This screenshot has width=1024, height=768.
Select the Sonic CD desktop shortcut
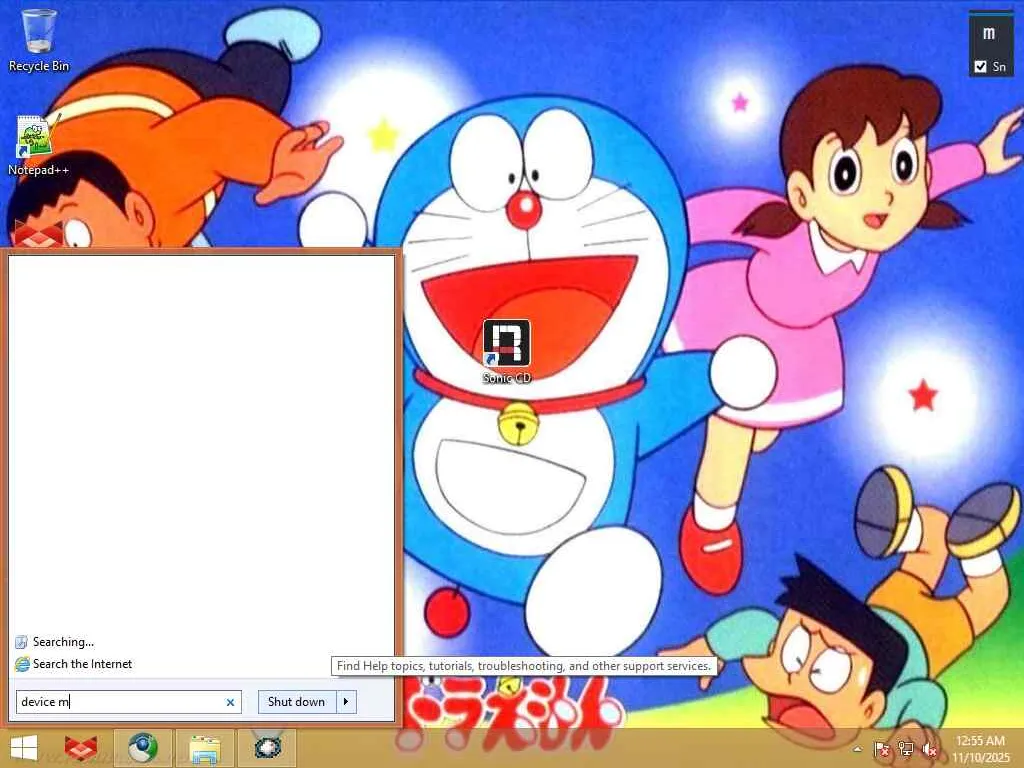[507, 351]
